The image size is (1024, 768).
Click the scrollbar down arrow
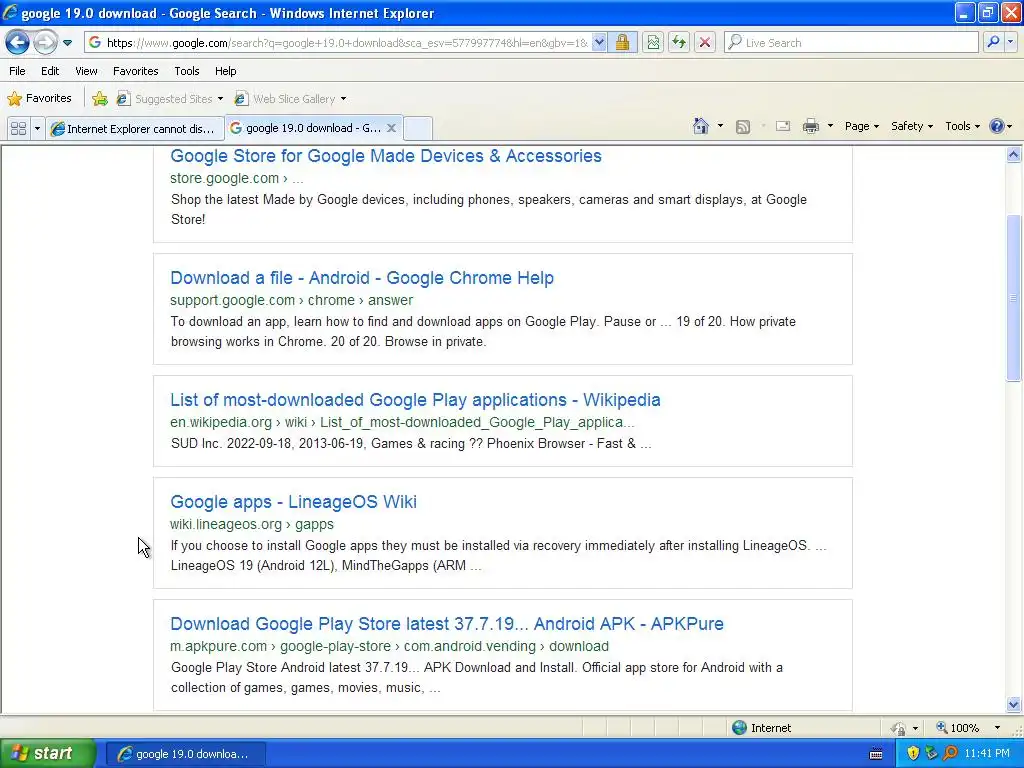pos(1014,704)
